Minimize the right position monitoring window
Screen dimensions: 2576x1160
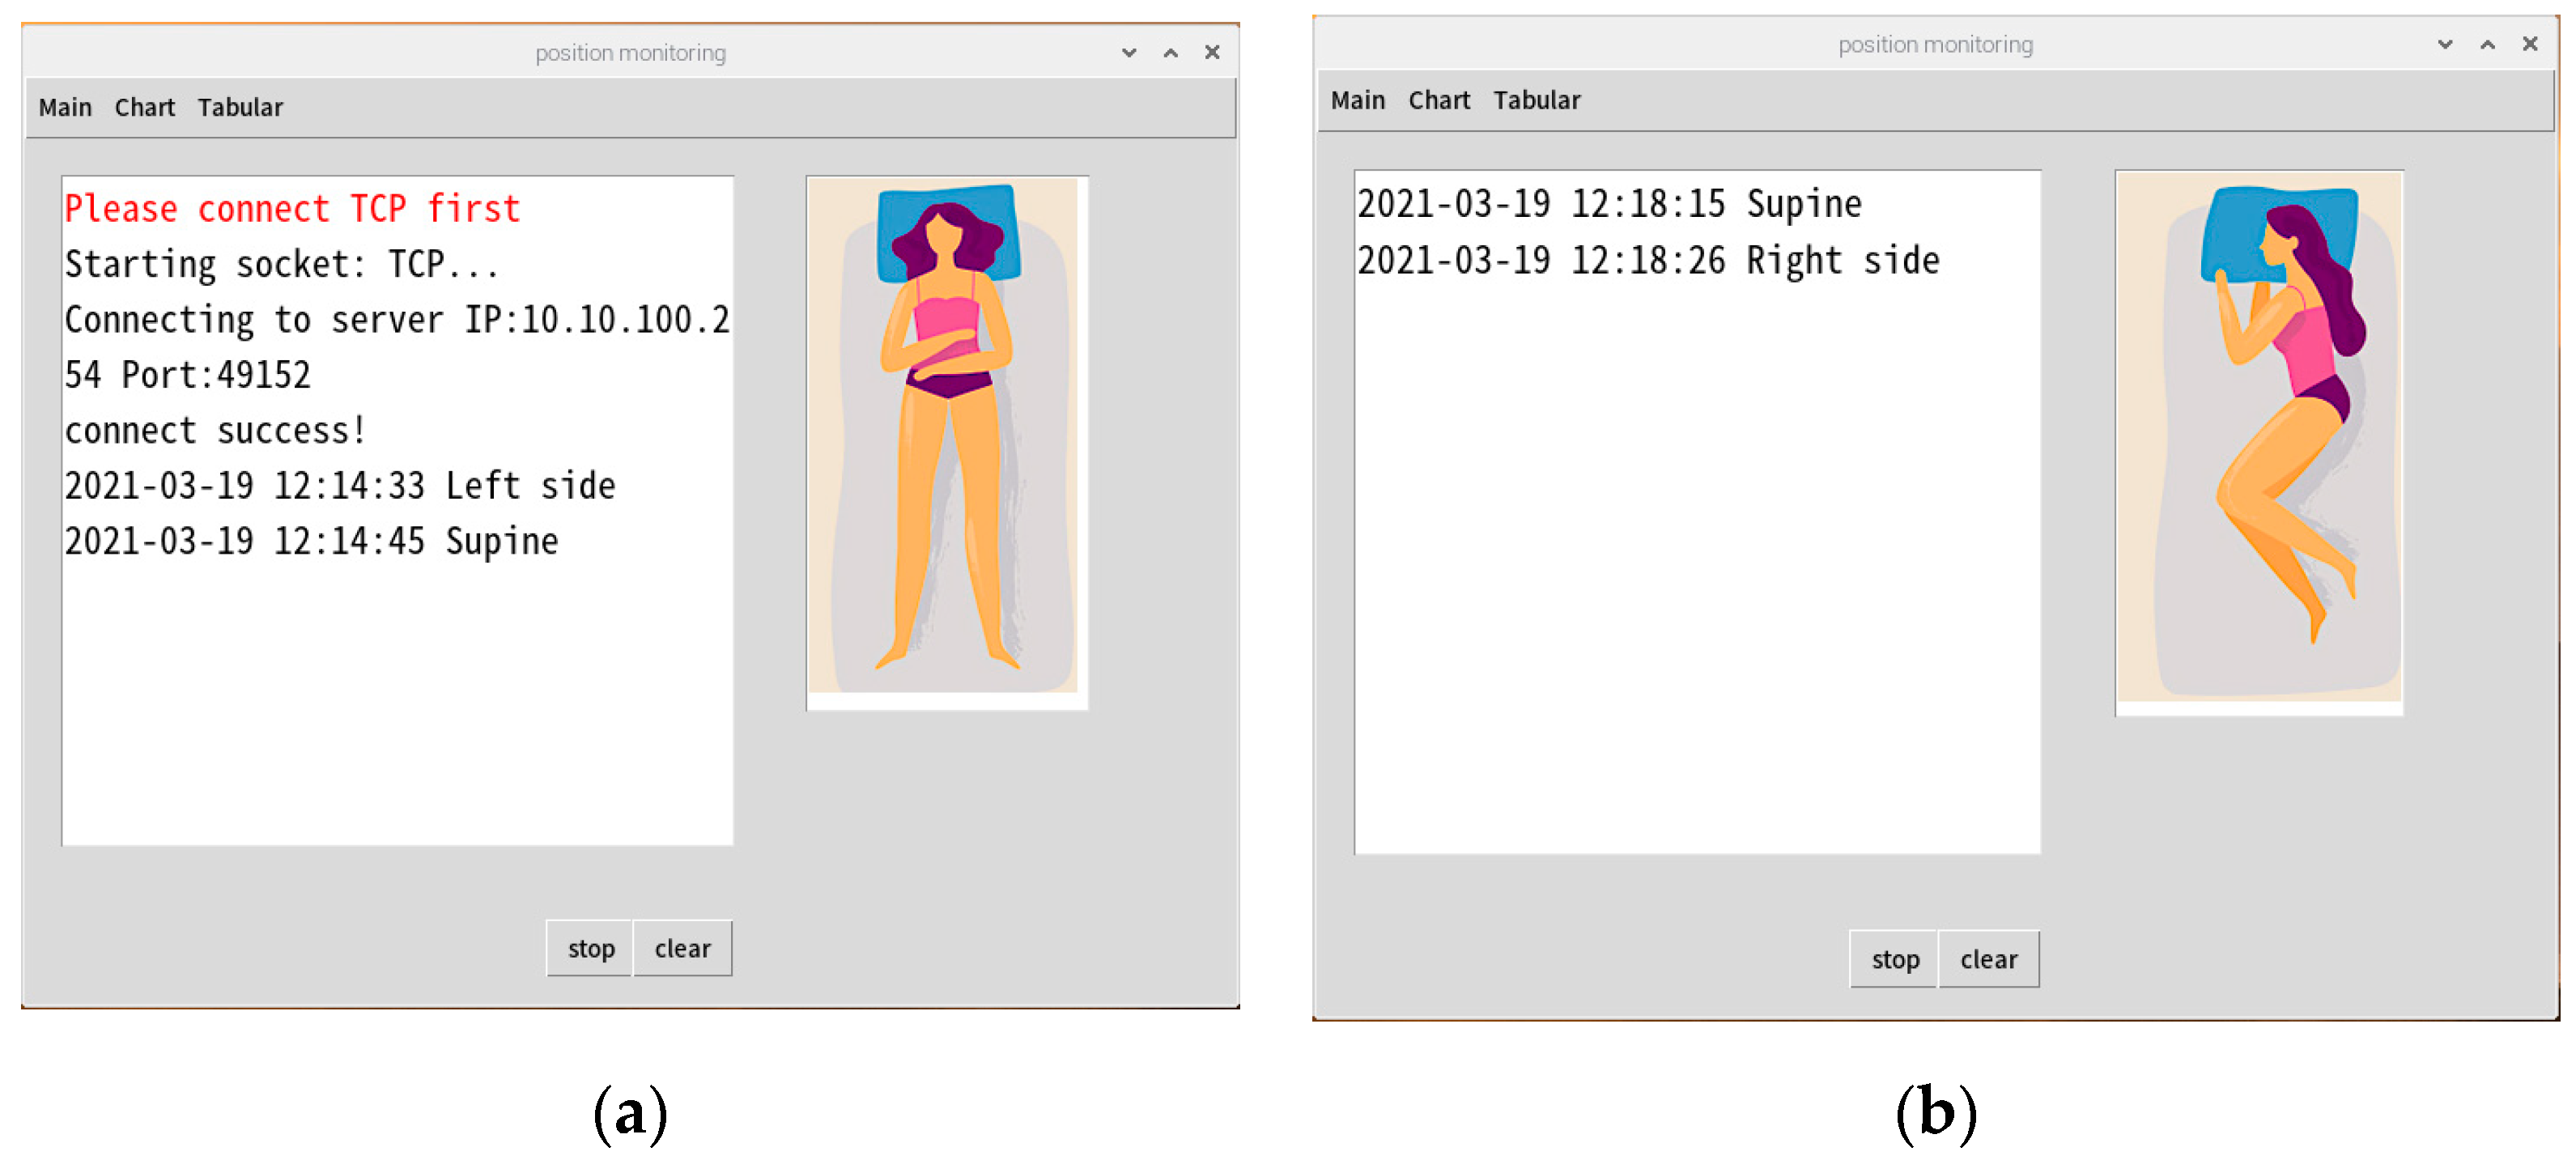tap(2444, 45)
